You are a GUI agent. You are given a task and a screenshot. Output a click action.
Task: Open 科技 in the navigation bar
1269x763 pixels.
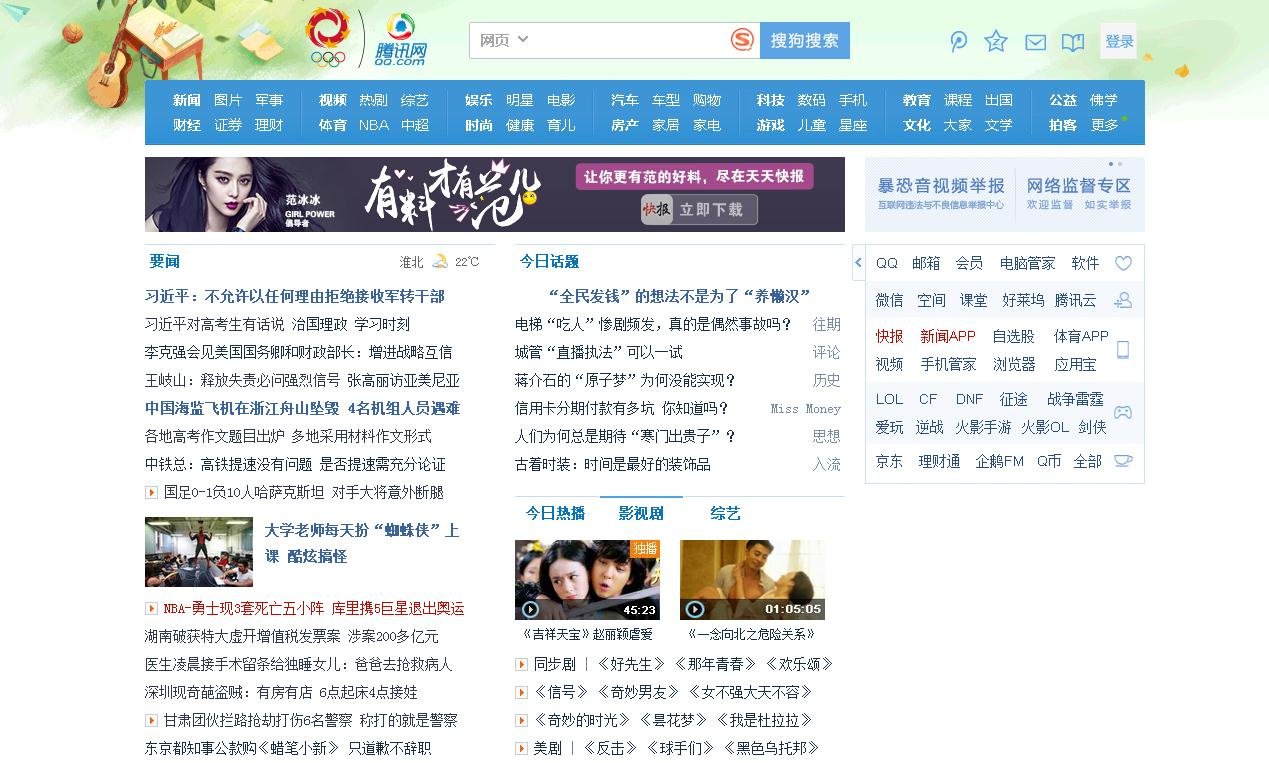click(x=770, y=100)
